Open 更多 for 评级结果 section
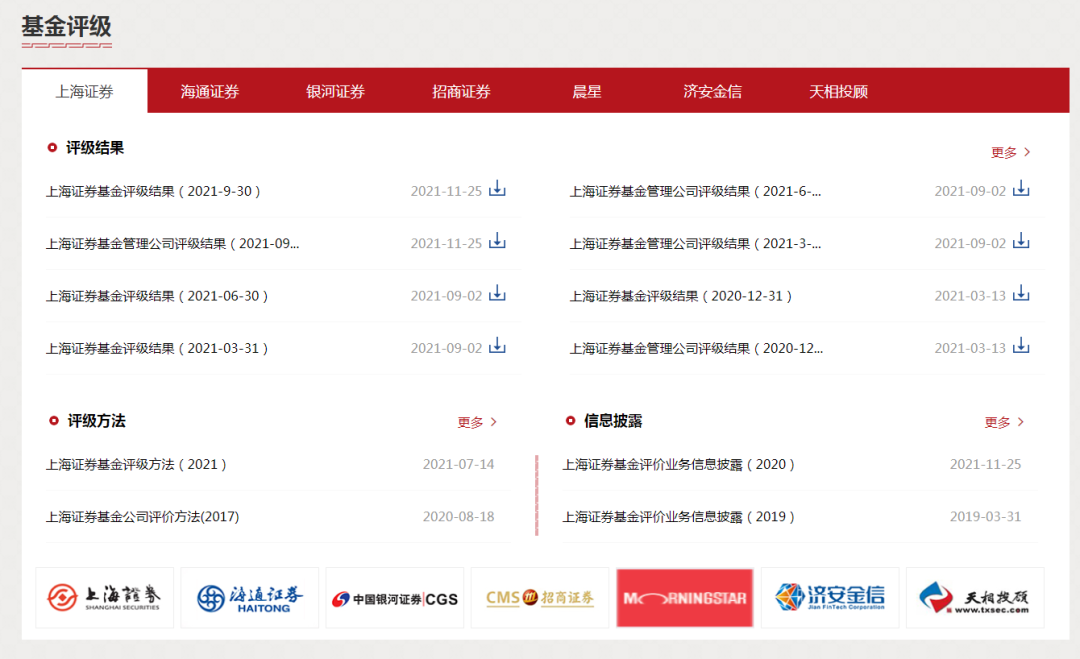Image resolution: width=1080 pixels, height=659 pixels. coord(1010,152)
